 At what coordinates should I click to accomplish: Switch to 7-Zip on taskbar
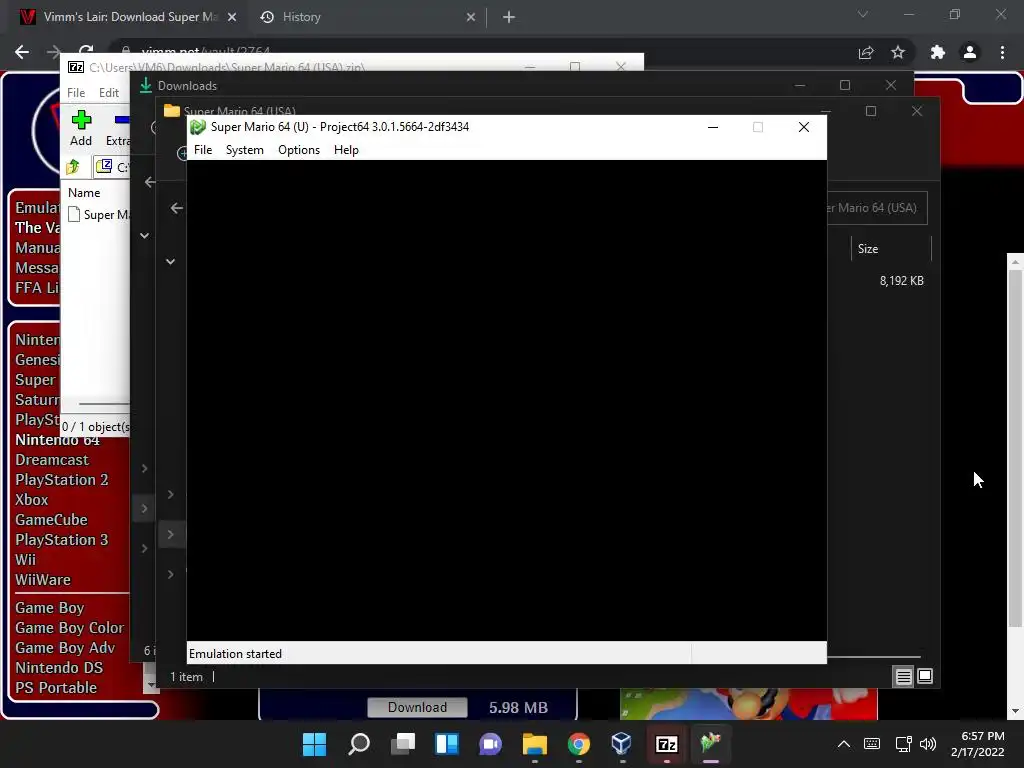(666, 744)
